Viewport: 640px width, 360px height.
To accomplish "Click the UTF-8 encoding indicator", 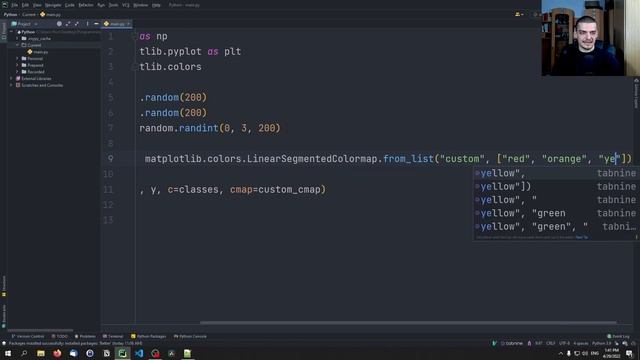I will click(564, 344).
